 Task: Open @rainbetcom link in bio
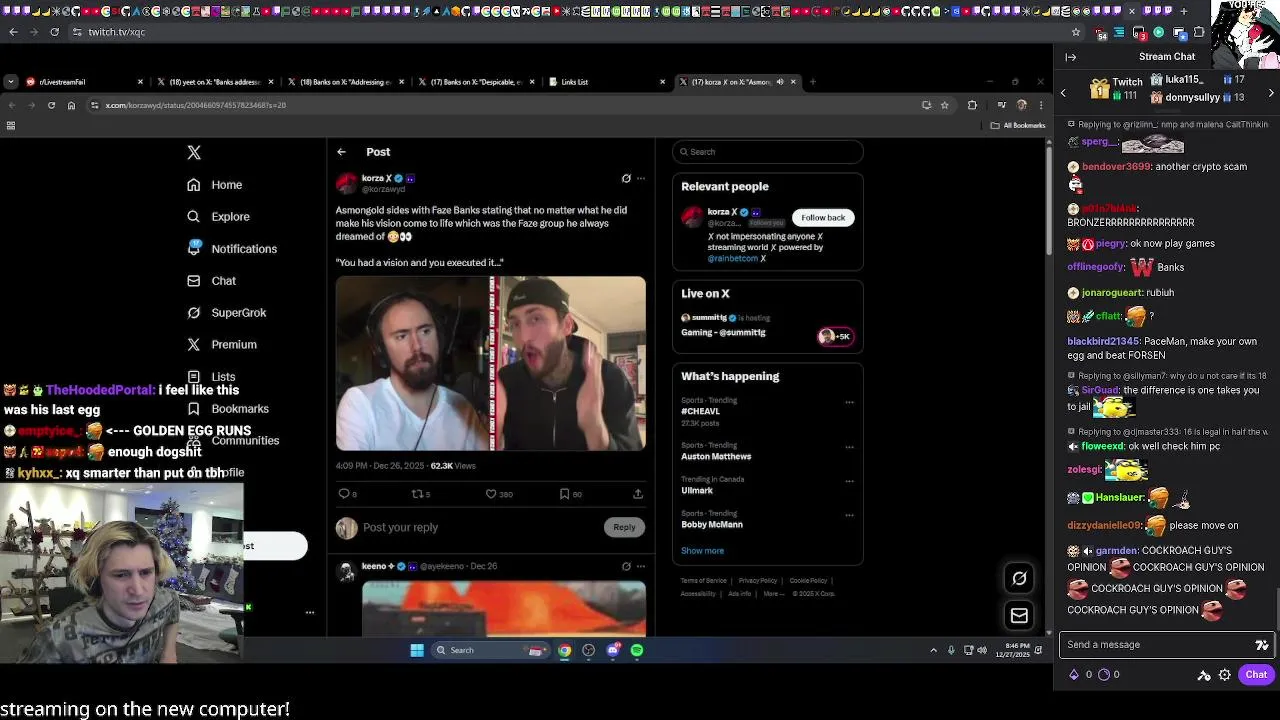pyautogui.click(x=733, y=259)
